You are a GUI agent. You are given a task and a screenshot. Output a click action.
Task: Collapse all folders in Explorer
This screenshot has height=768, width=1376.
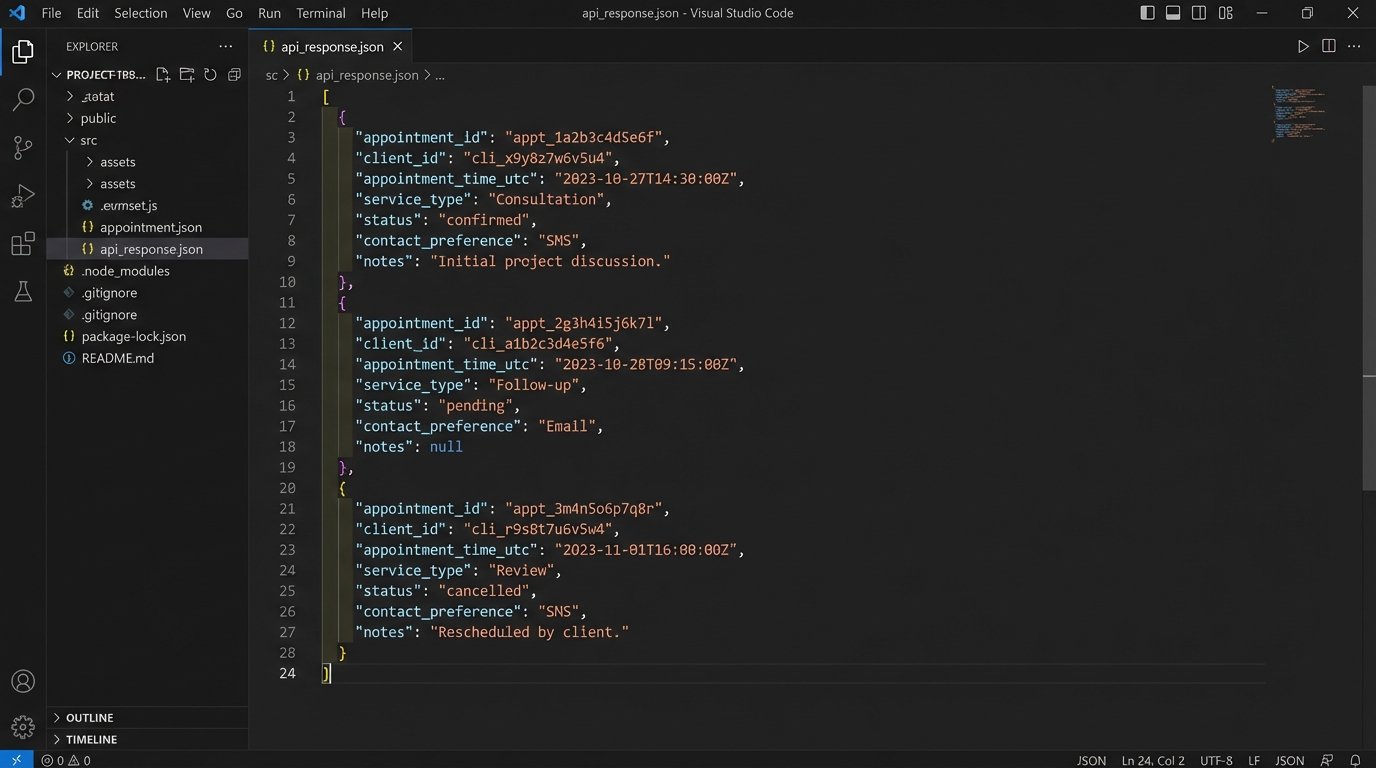tap(234, 75)
